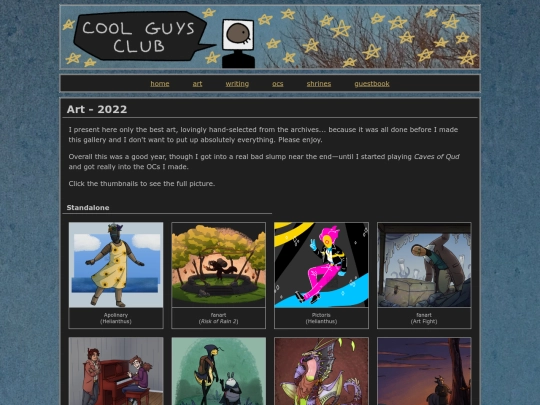Visit the ocs page link
Screen dimensions: 540x405
click(x=278, y=84)
